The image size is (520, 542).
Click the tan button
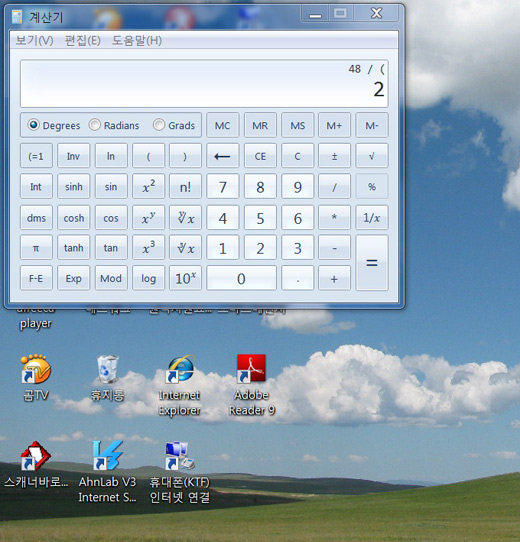111,247
